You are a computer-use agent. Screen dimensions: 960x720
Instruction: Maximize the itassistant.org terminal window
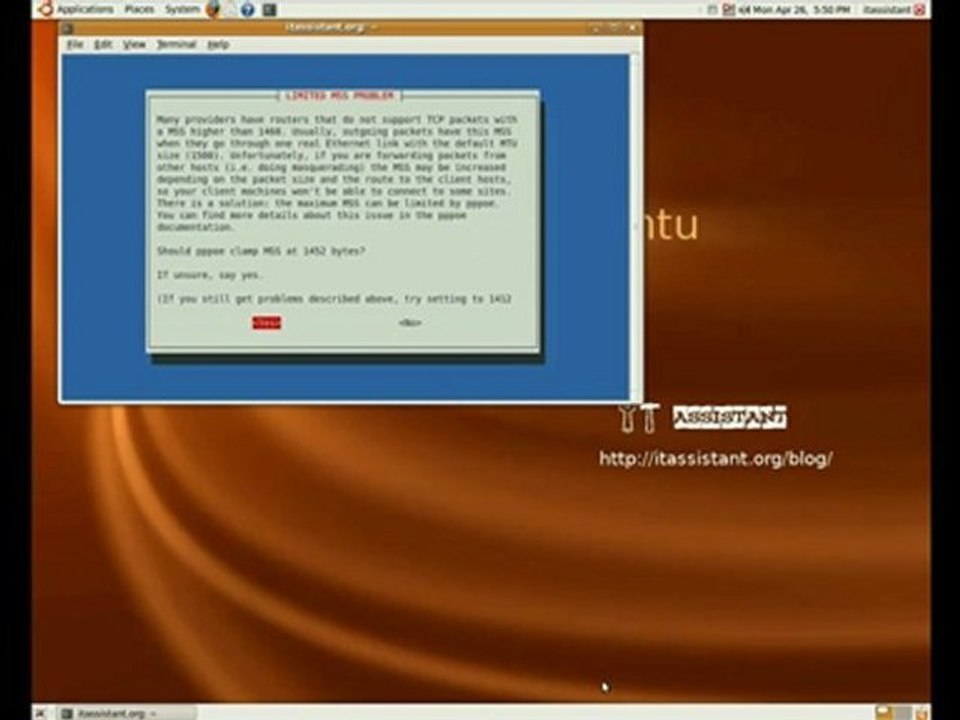coord(615,28)
